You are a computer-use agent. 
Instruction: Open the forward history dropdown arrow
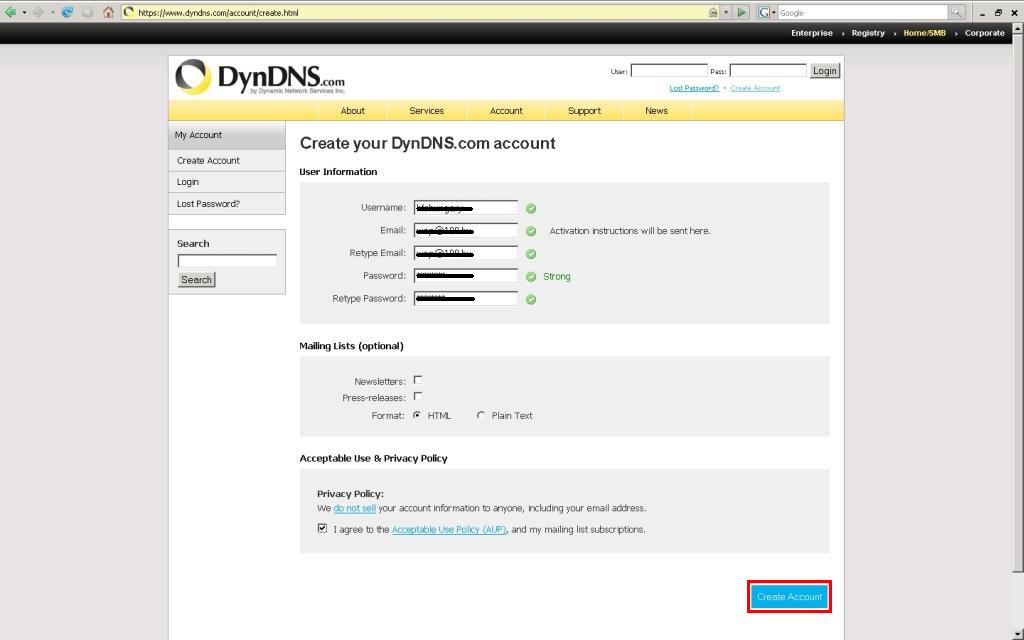point(52,12)
